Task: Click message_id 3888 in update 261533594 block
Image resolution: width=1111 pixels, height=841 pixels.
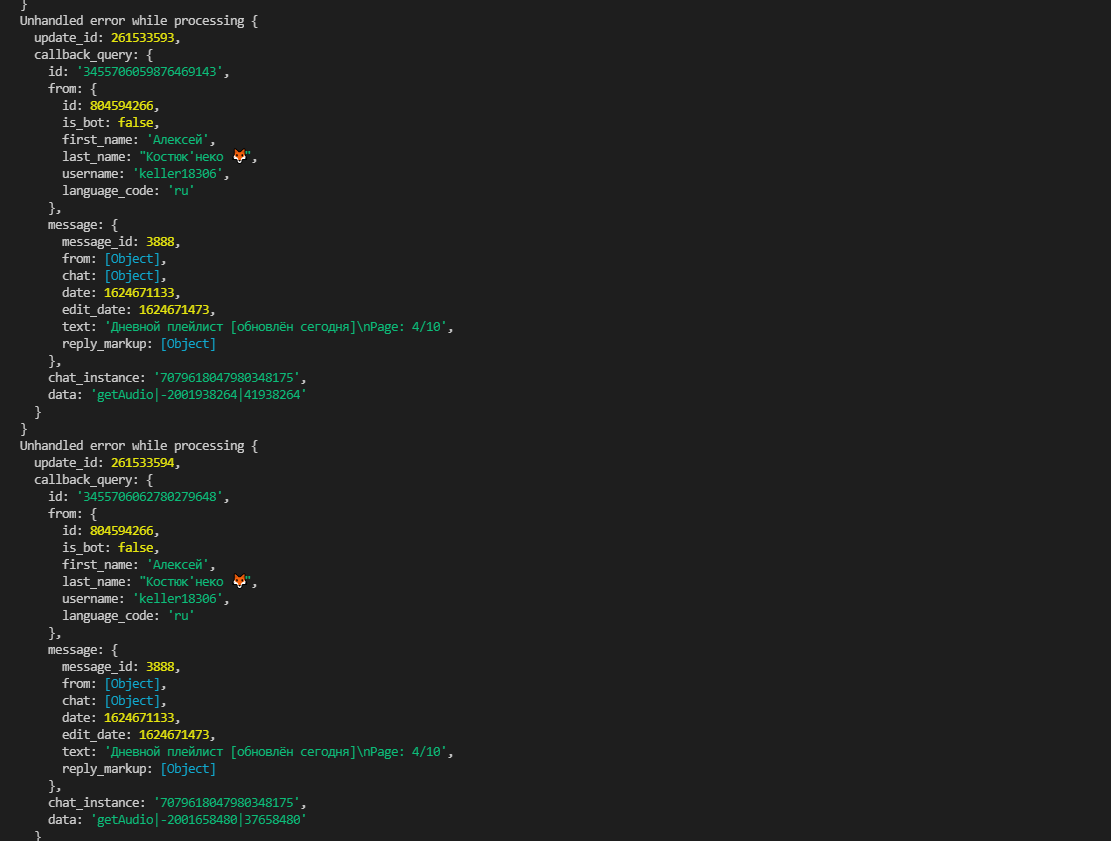Action: [x=160, y=667]
